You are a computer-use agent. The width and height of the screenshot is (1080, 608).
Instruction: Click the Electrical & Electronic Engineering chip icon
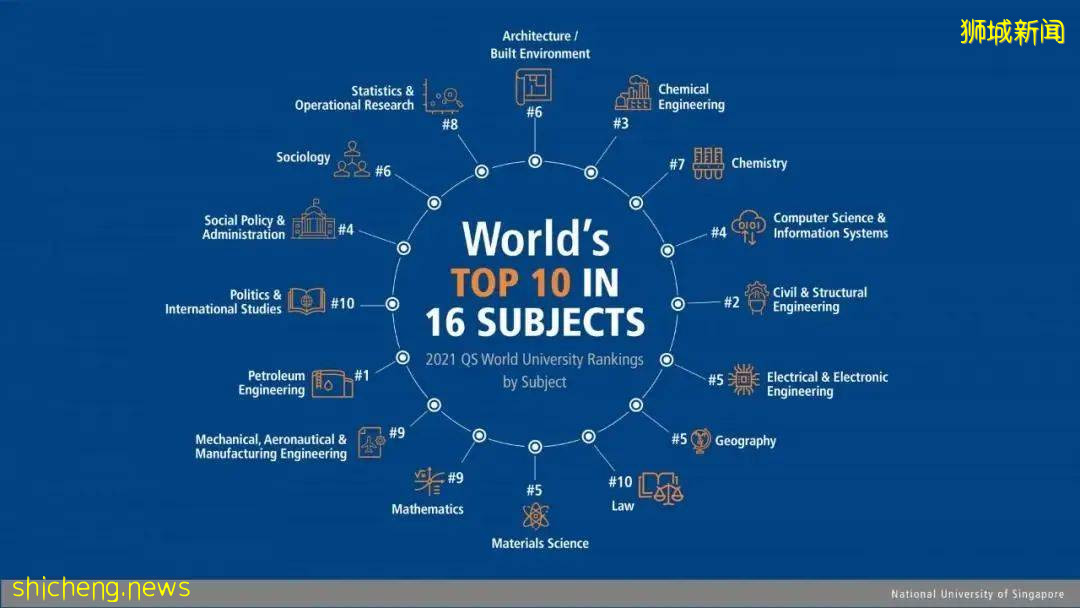(743, 380)
